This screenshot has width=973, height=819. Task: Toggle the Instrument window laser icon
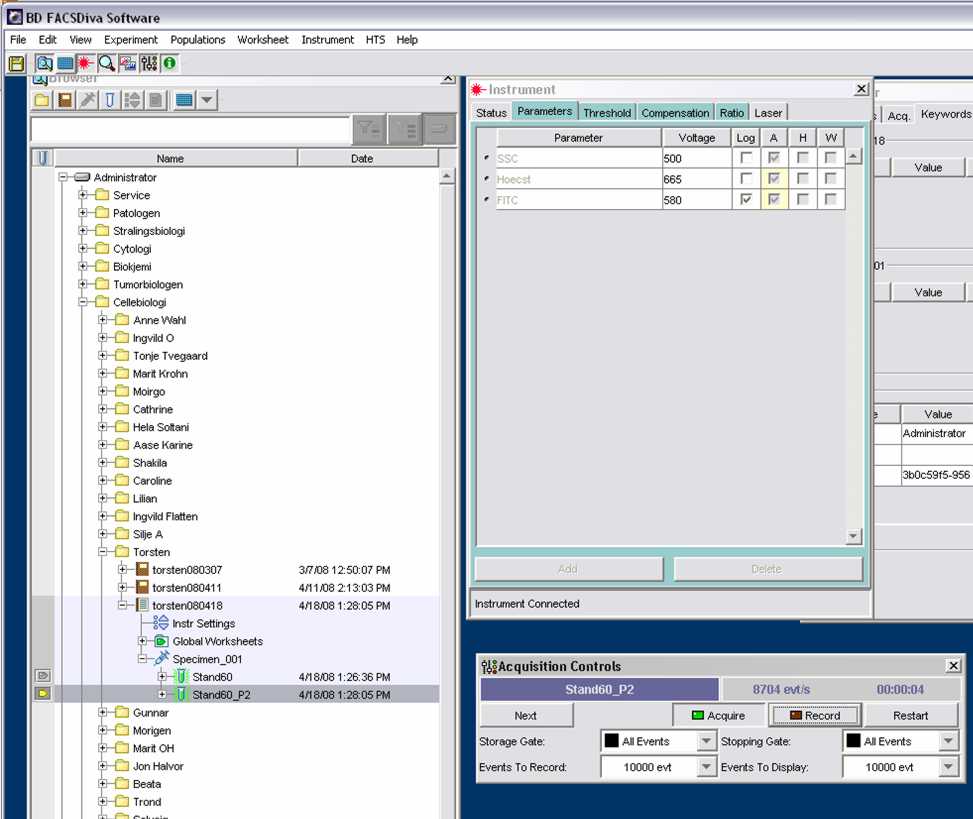coord(87,63)
